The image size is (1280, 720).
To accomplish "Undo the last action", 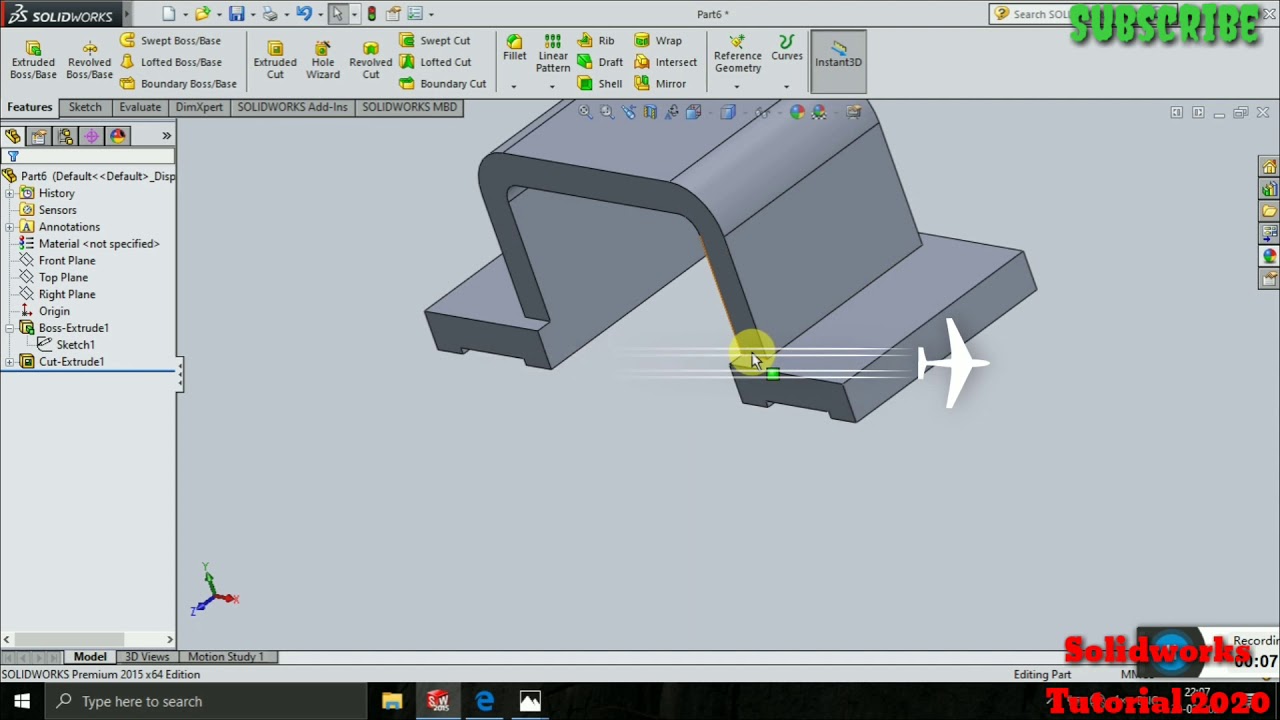I will pos(304,14).
